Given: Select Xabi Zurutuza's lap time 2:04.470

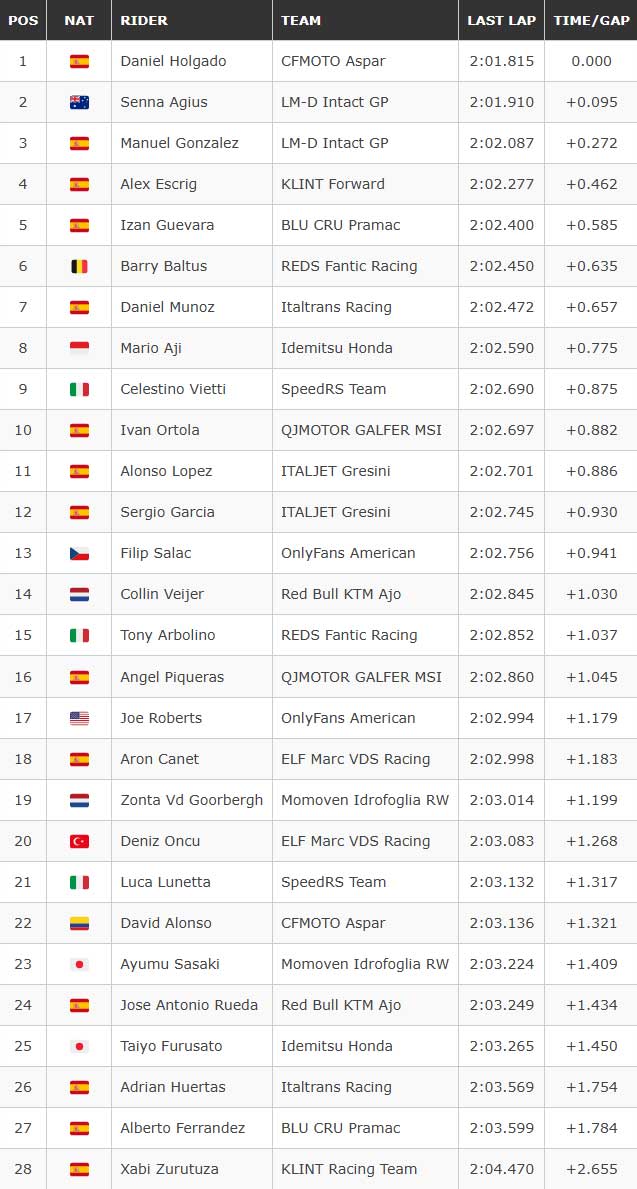Looking at the screenshot, I should click(x=501, y=1169).
